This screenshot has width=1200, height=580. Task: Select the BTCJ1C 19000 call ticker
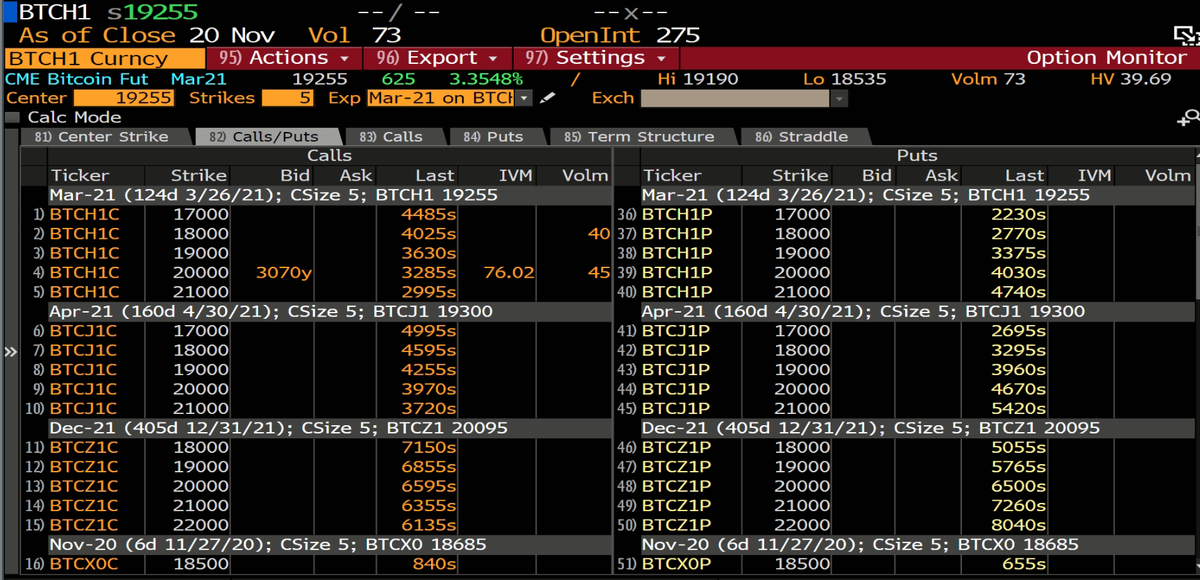pyautogui.click(x=84, y=369)
